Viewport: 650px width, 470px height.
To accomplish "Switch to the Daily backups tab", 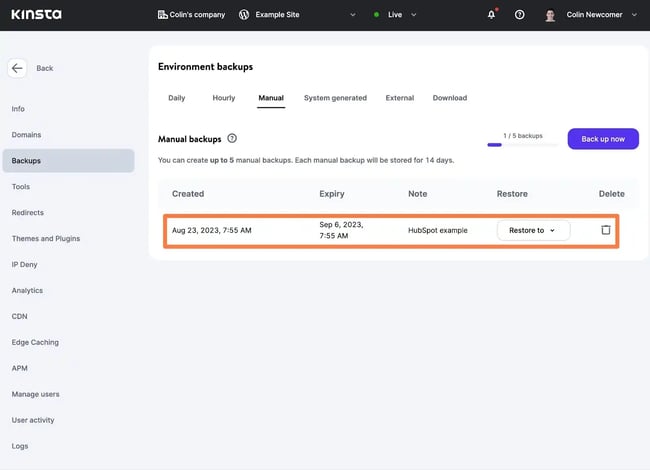I will [177, 98].
